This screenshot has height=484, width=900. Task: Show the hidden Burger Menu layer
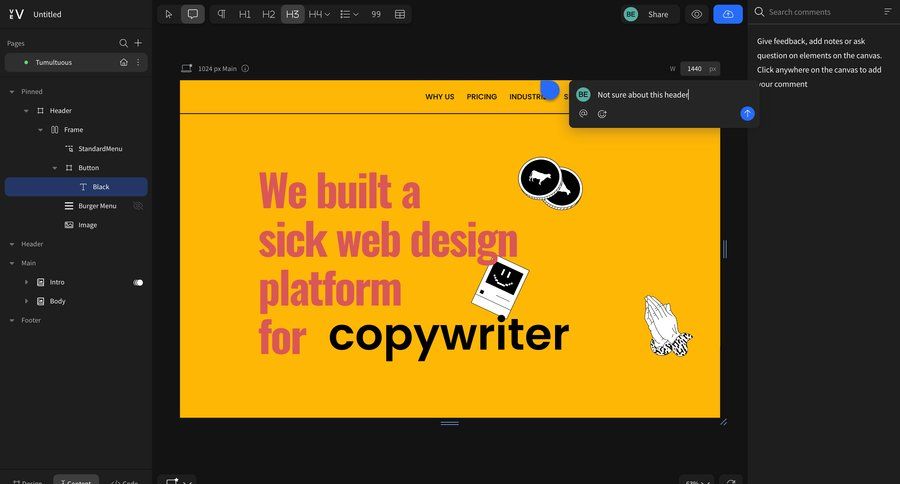coord(138,206)
